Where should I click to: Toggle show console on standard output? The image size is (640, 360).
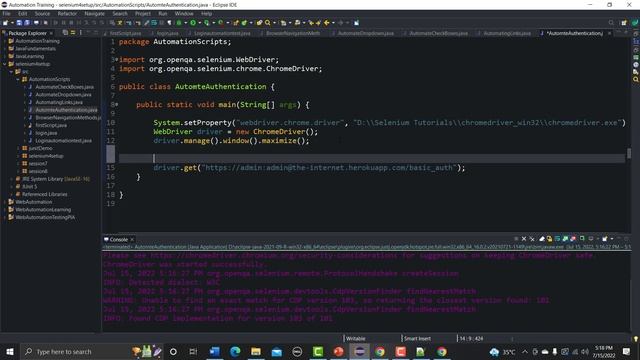click(565, 239)
